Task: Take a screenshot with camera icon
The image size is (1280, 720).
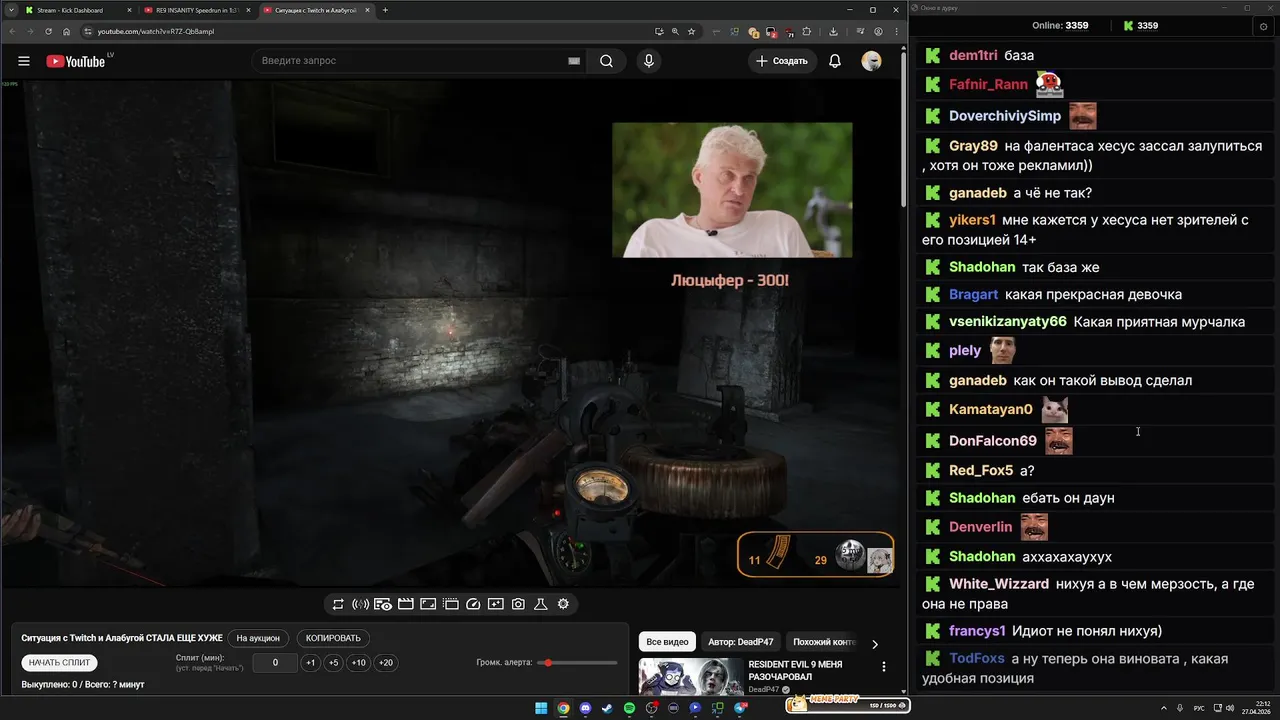Action: point(518,604)
